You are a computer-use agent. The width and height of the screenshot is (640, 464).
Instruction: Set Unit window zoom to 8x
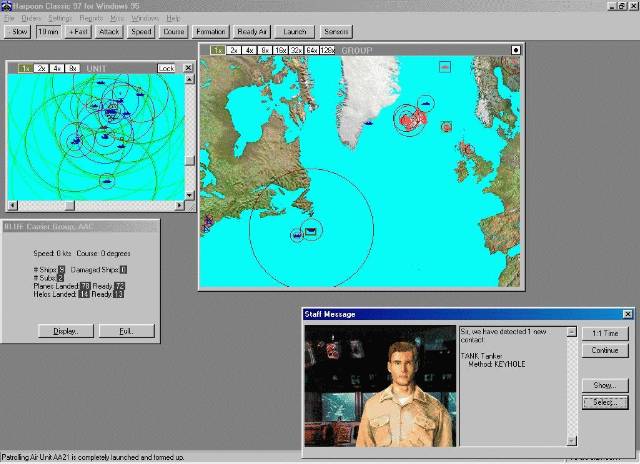73,68
